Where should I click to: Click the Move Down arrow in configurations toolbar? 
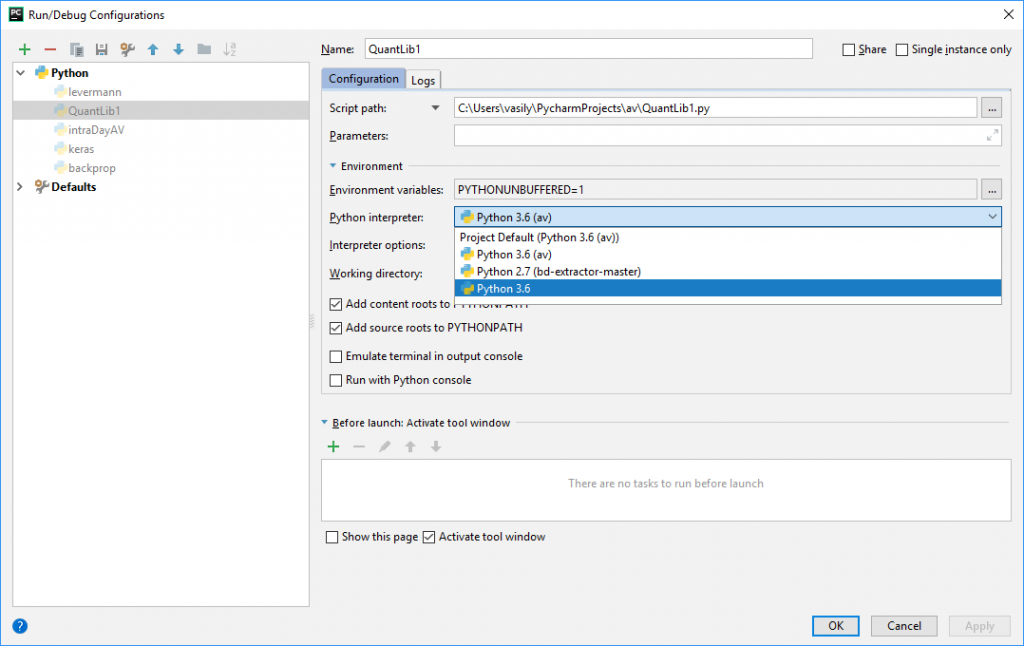[178, 49]
